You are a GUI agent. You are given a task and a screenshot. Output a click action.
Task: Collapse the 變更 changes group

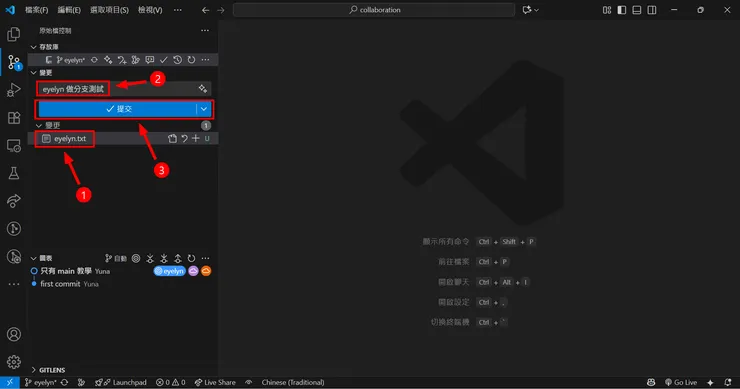point(39,126)
